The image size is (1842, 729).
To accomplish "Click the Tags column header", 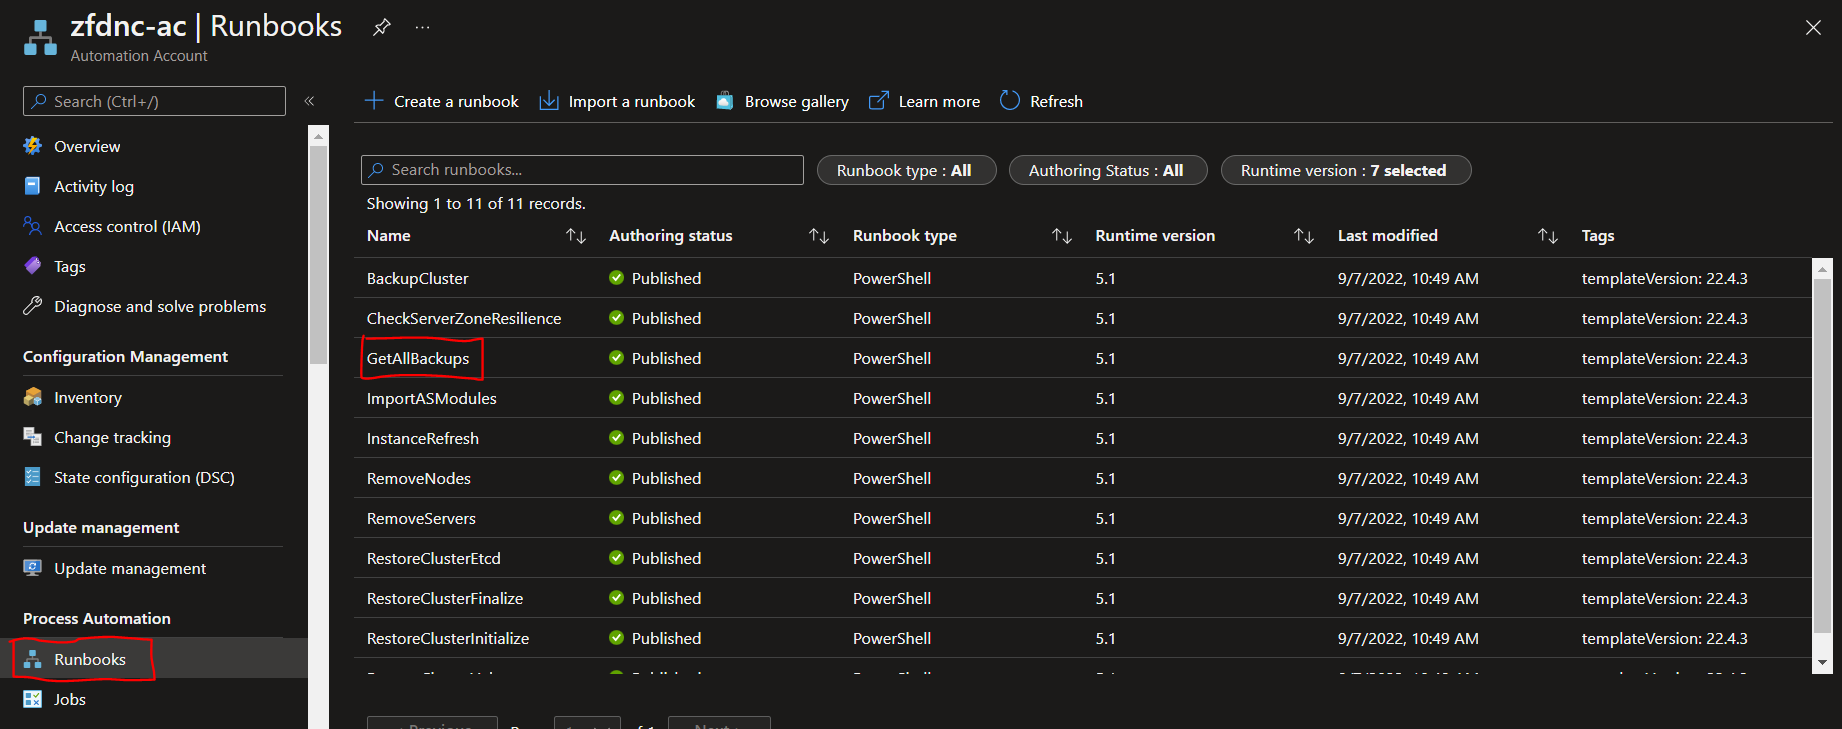I will (1598, 236).
